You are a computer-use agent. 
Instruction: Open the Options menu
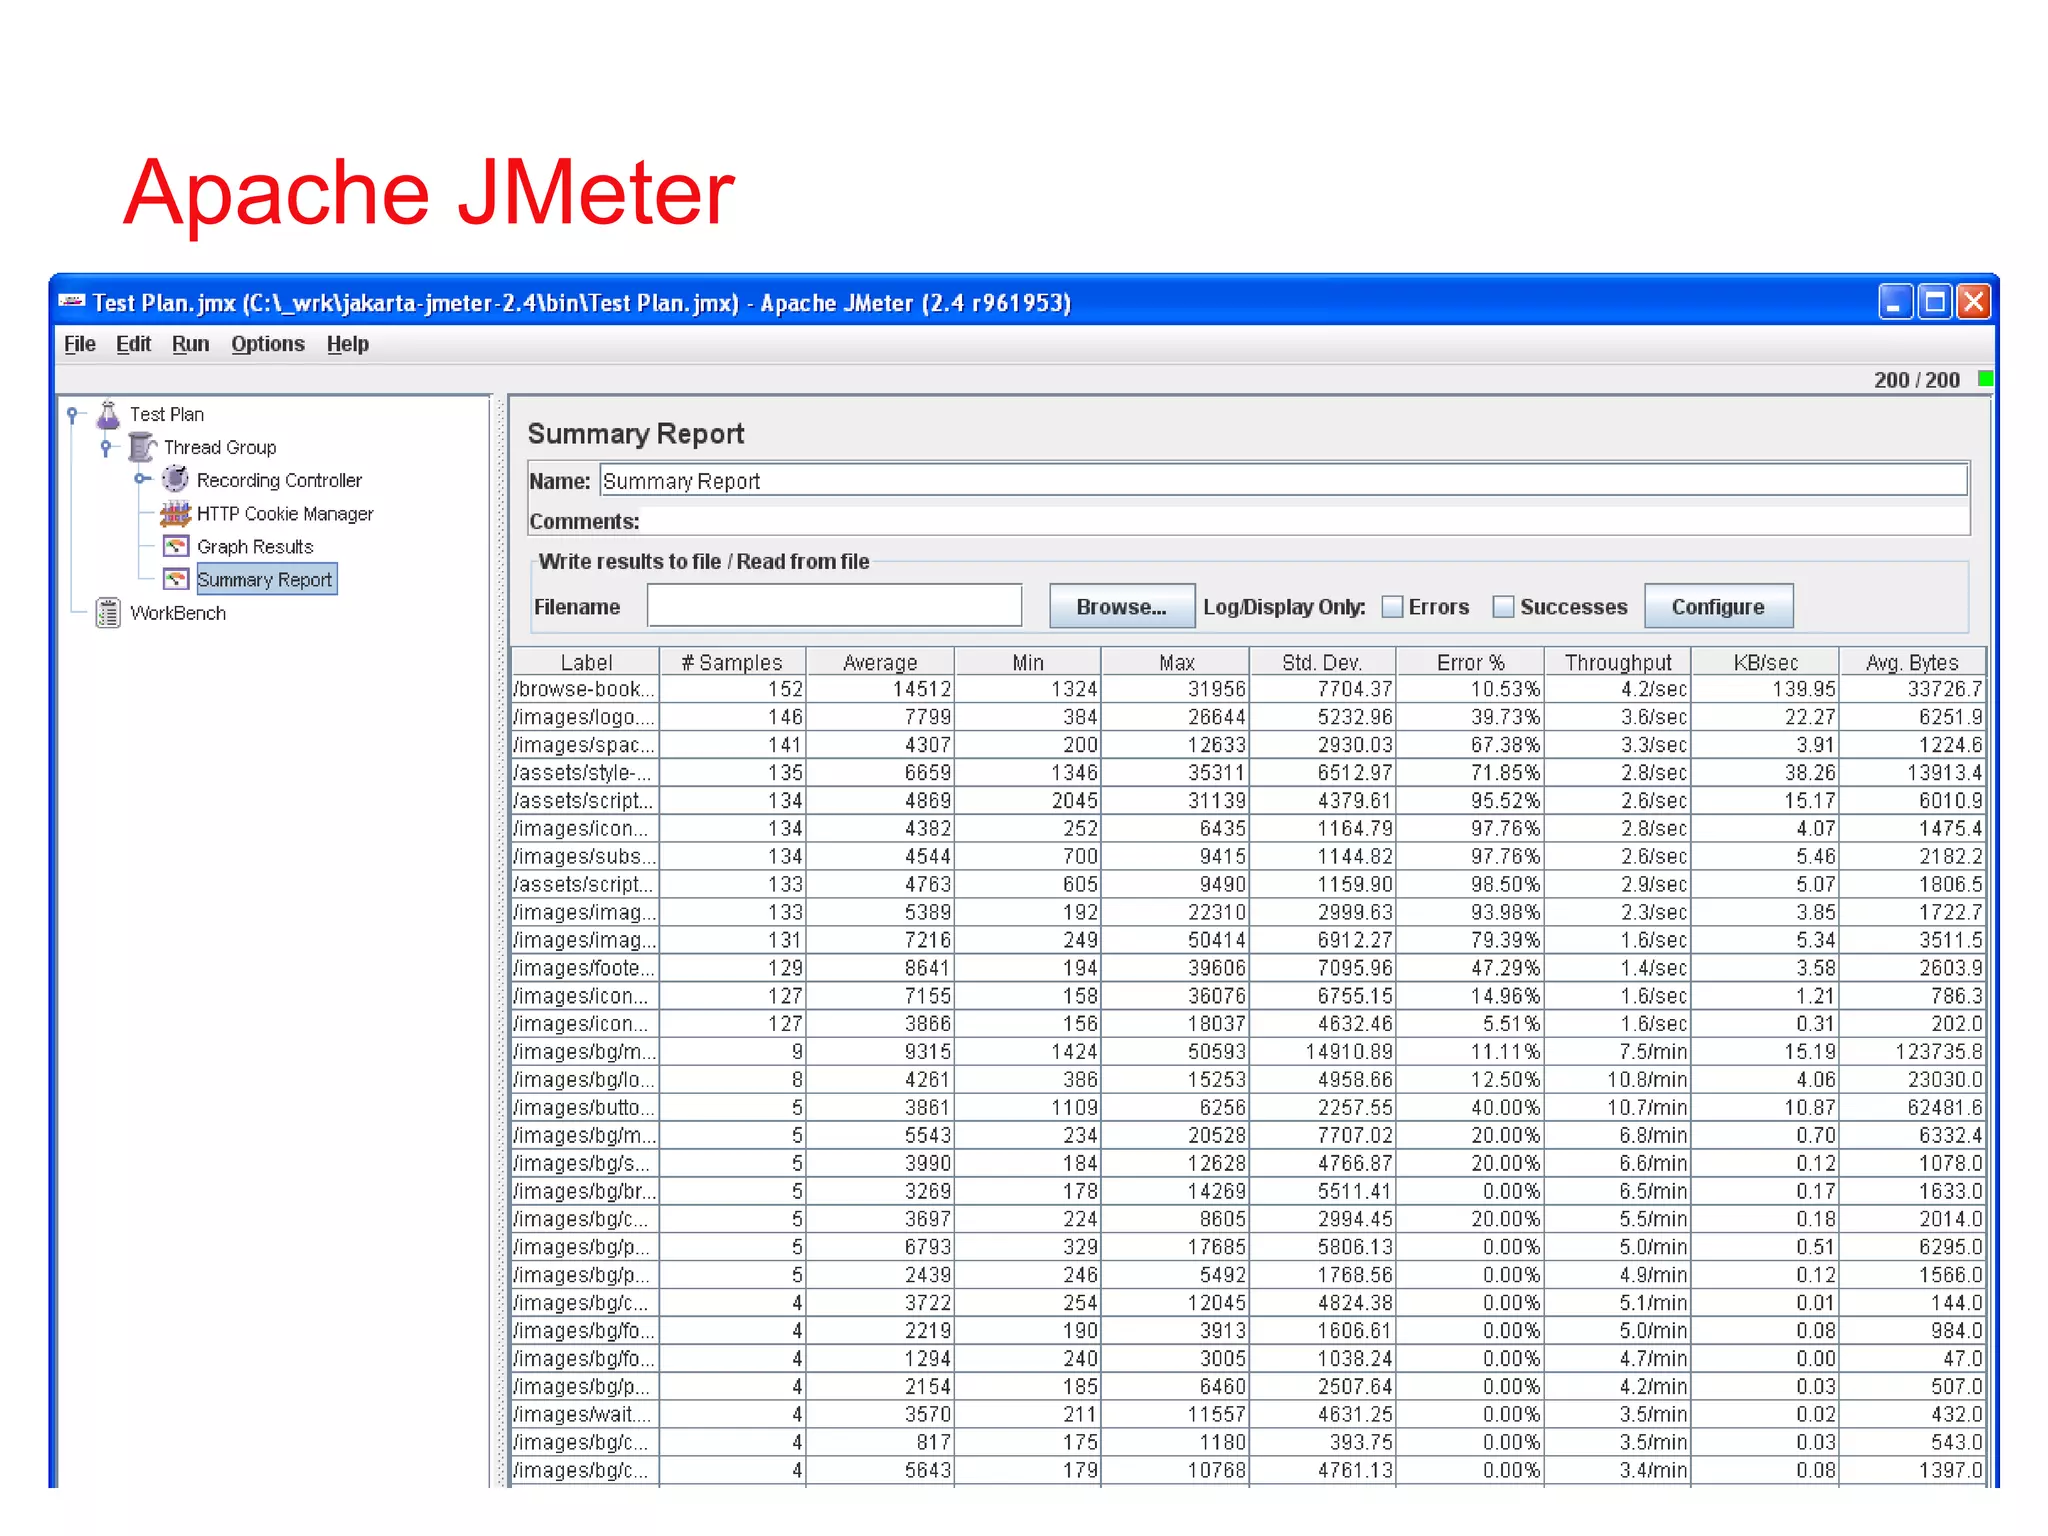pos(268,344)
